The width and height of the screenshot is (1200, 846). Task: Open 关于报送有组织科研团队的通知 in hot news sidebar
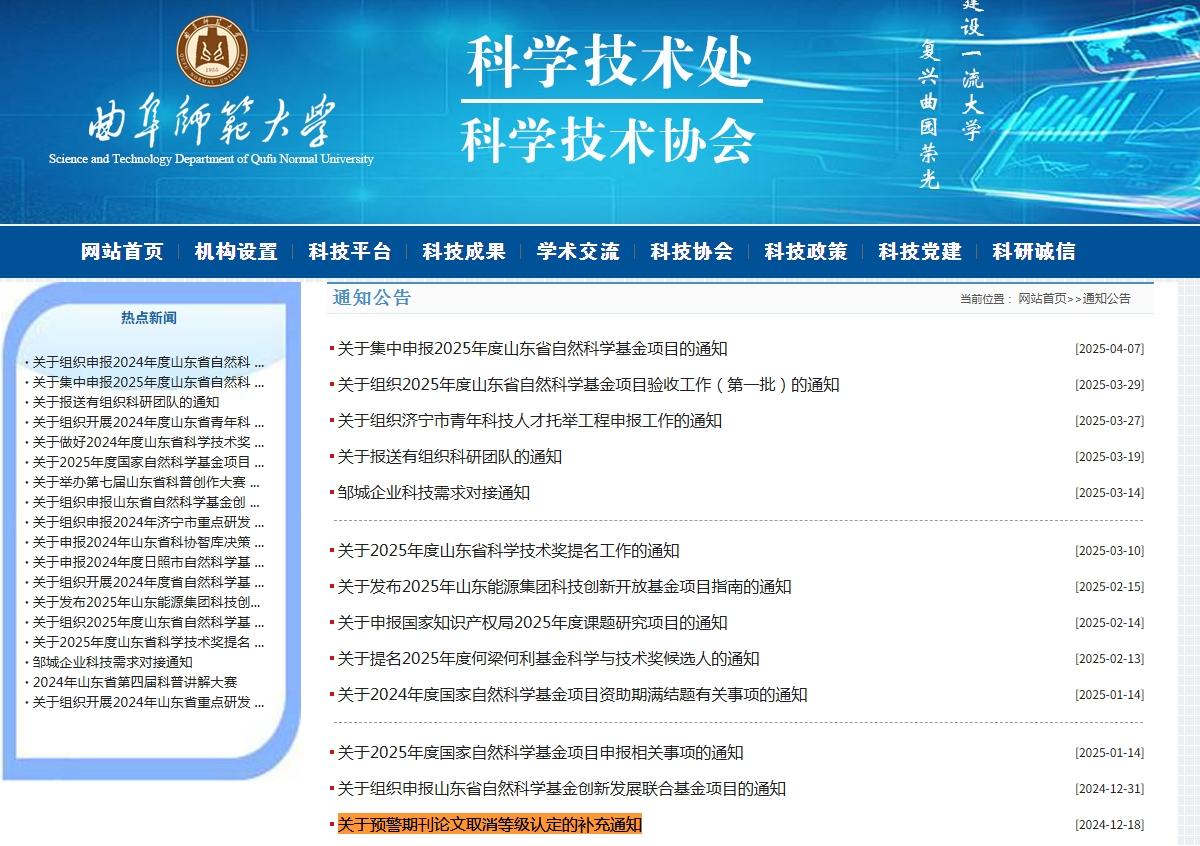[125, 402]
